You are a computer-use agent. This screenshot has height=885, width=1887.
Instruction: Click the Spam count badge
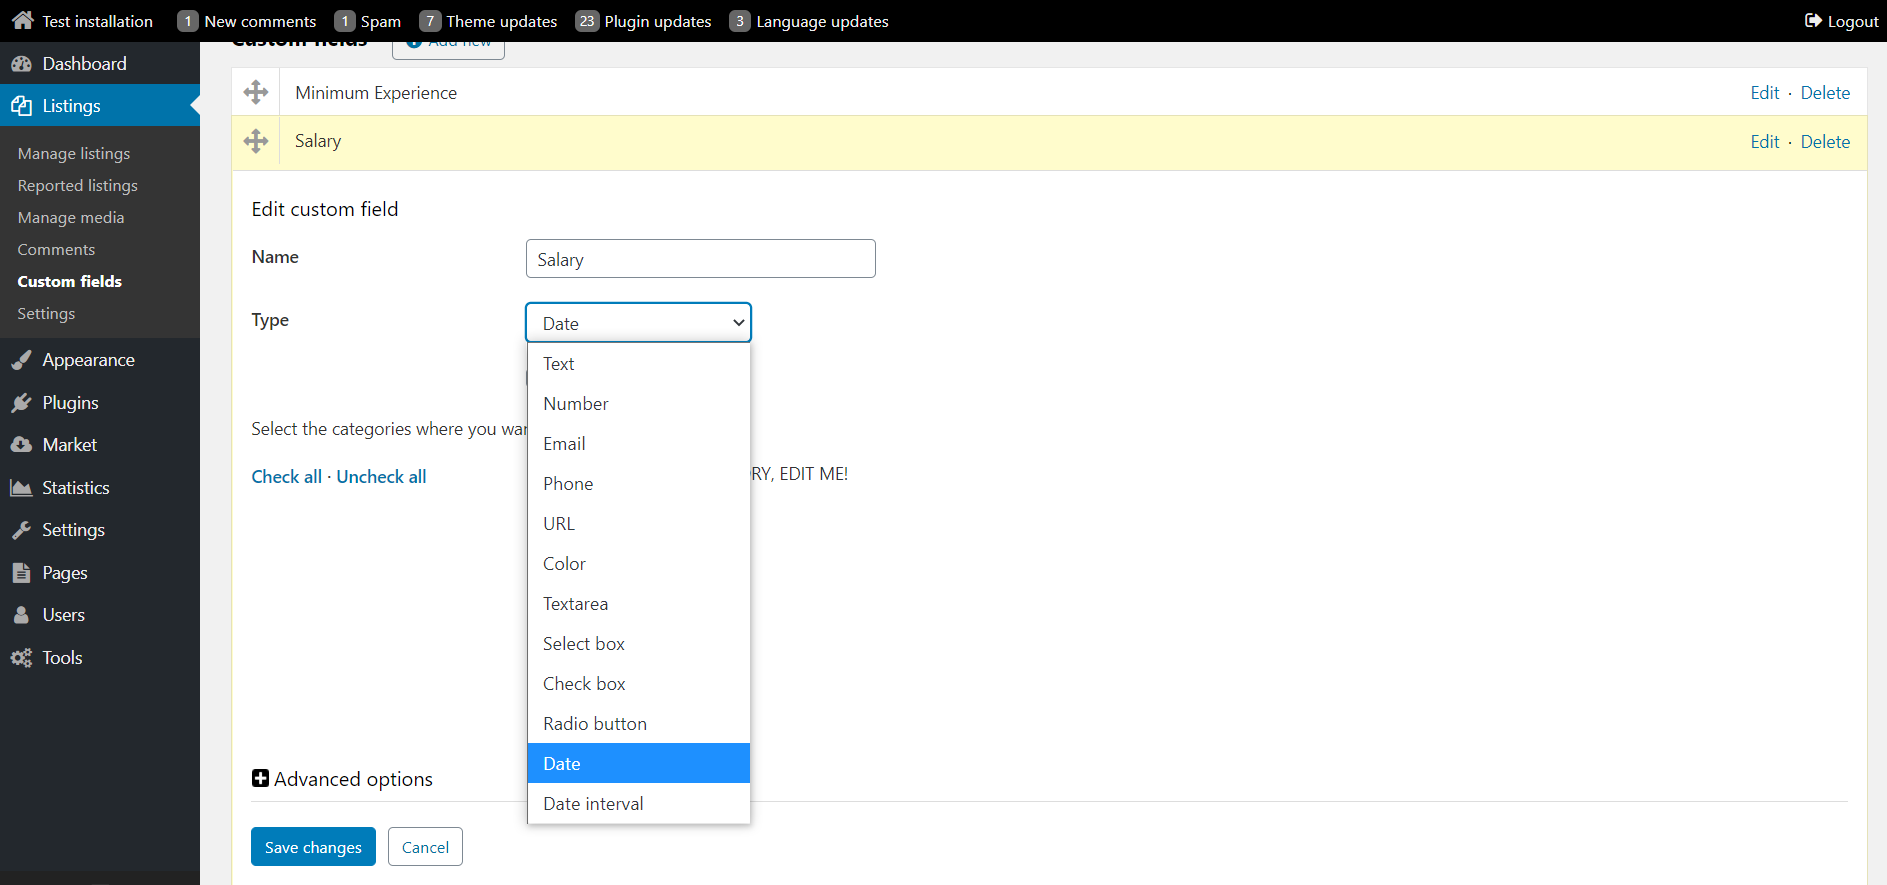coord(344,21)
